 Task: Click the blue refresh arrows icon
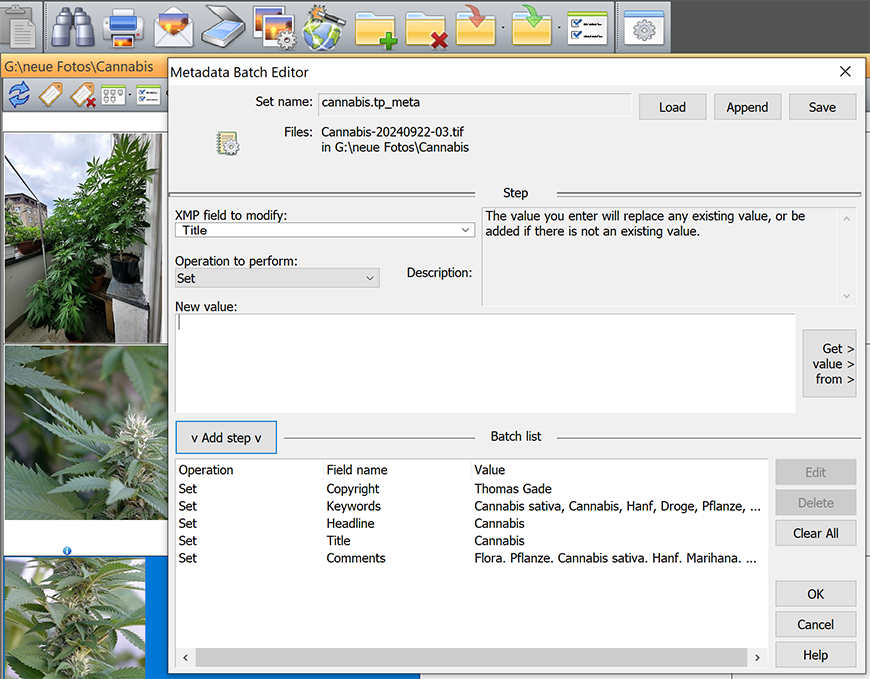(x=19, y=95)
